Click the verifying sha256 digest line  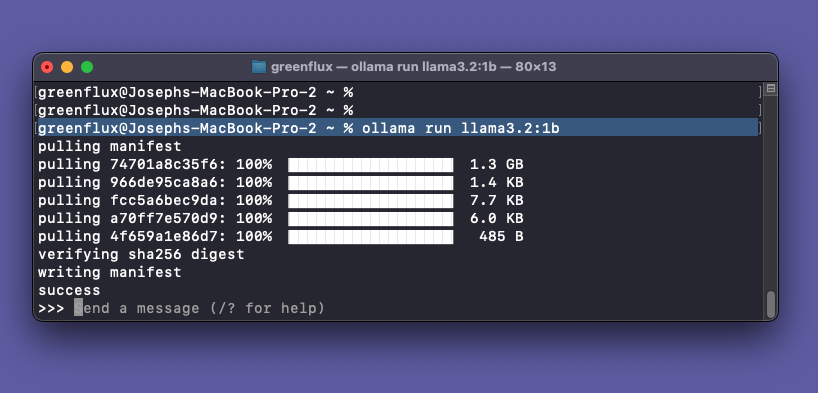[141, 255]
